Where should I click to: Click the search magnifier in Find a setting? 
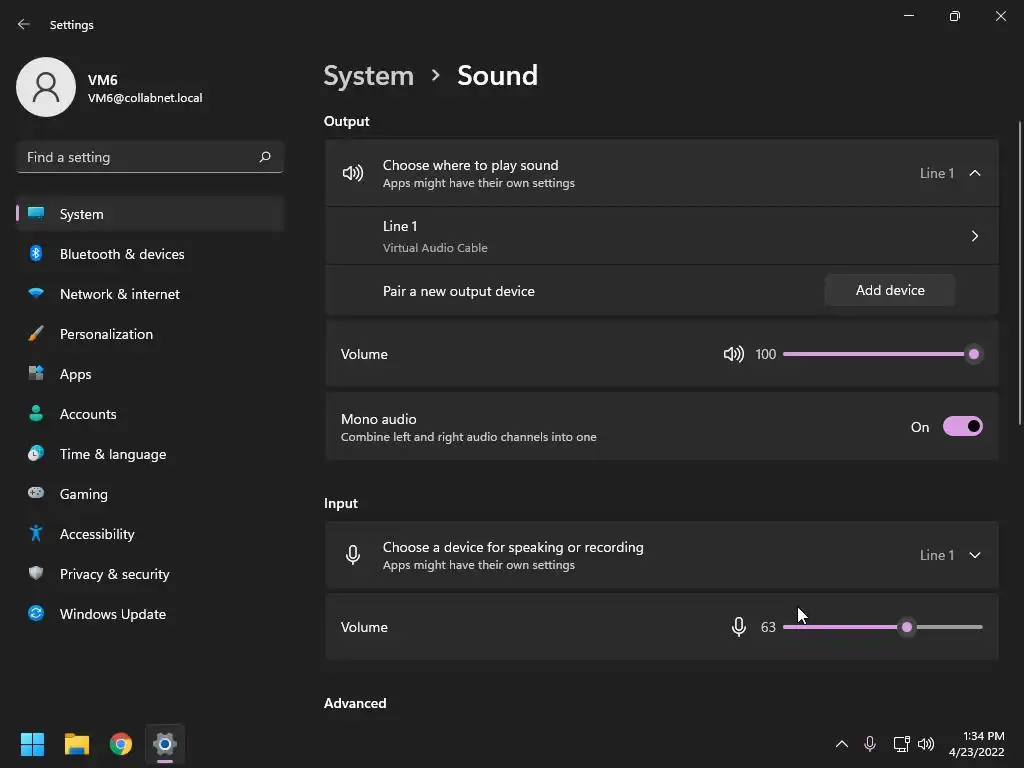(x=265, y=157)
